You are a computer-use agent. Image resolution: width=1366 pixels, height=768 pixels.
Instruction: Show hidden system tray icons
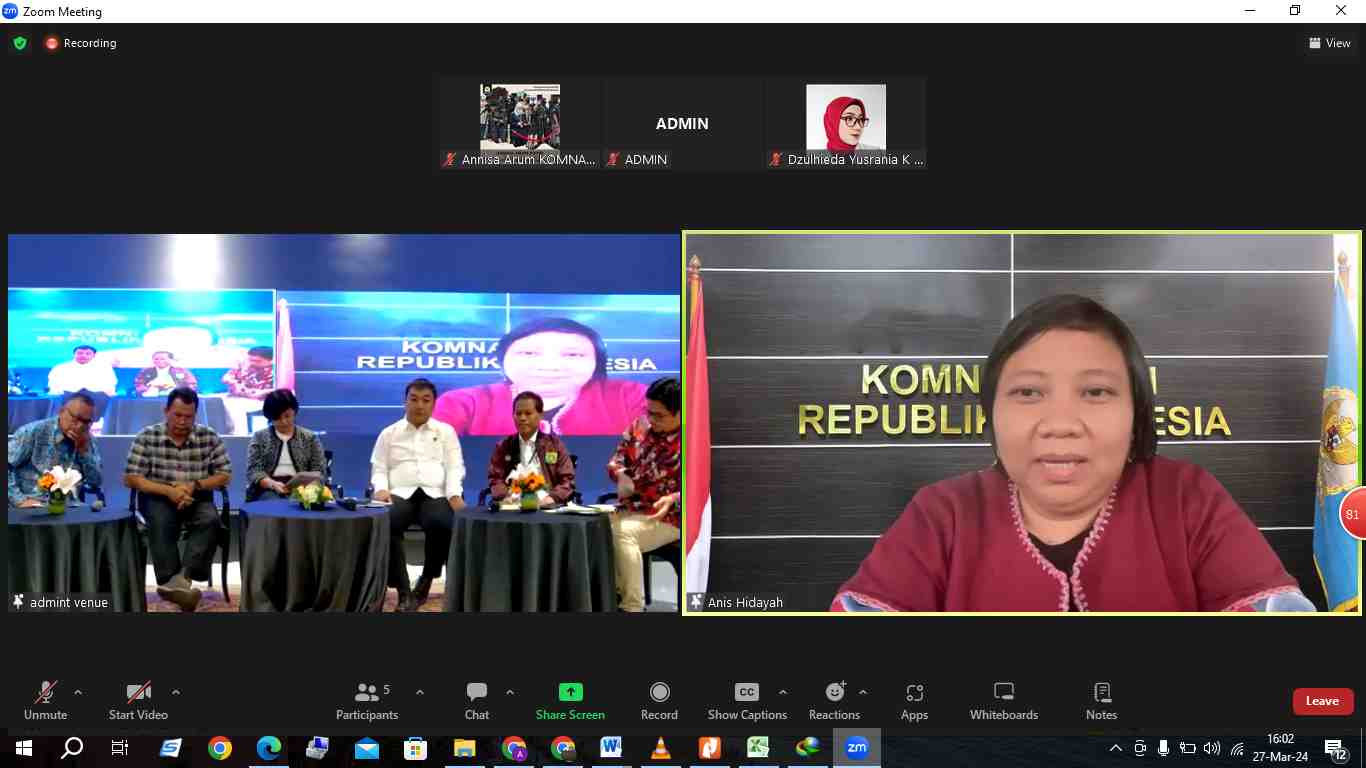pyautogui.click(x=1116, y=748)
